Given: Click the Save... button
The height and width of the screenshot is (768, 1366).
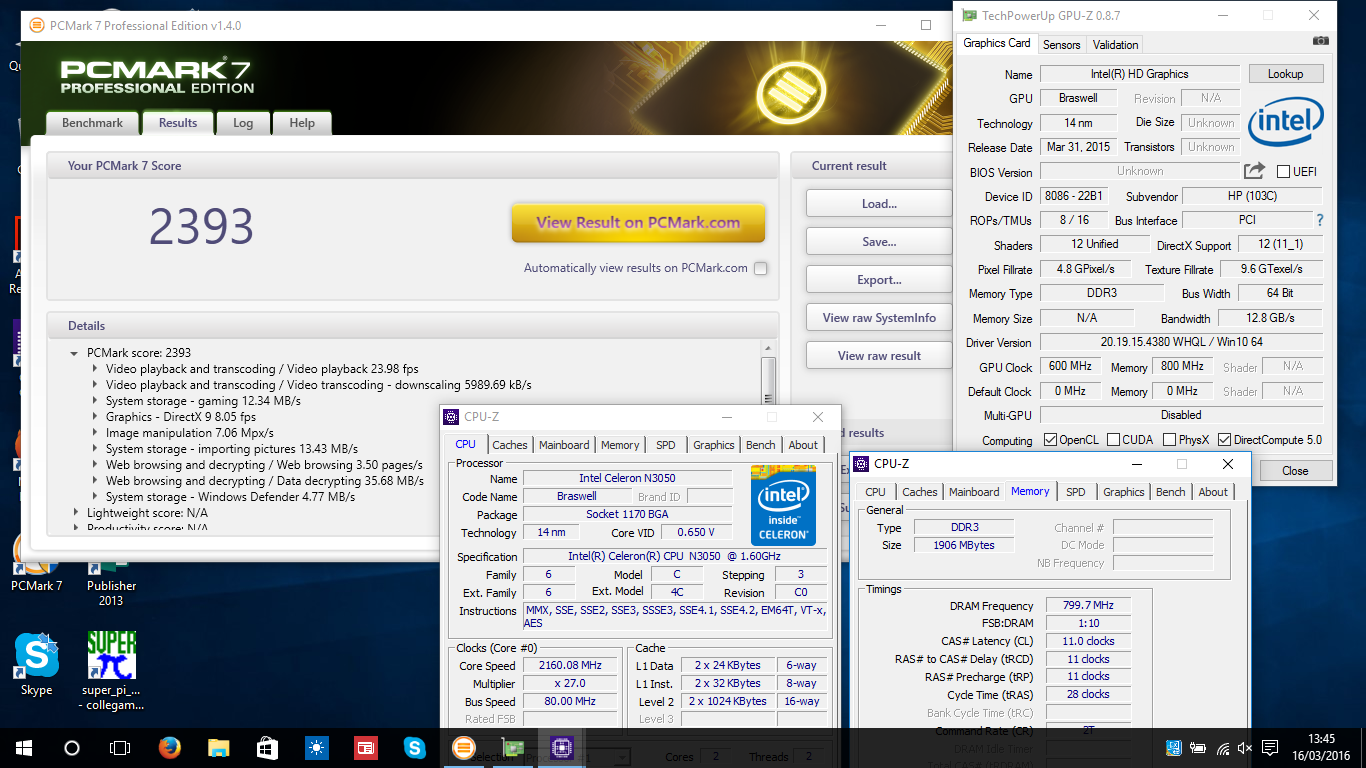Looking at the screenshot, I should [x=879, y=242].
